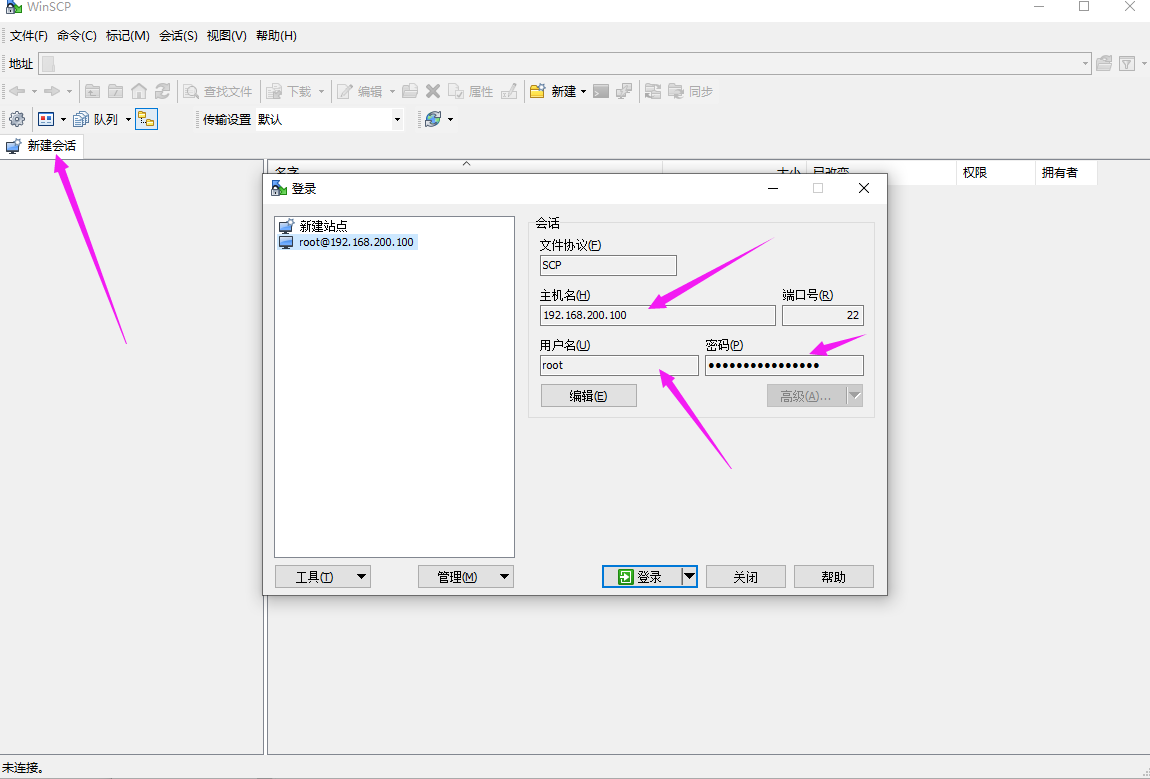The image size is (1150, 779).
Task: Open the 帮助(H) menu
Action: pos(276,35)
